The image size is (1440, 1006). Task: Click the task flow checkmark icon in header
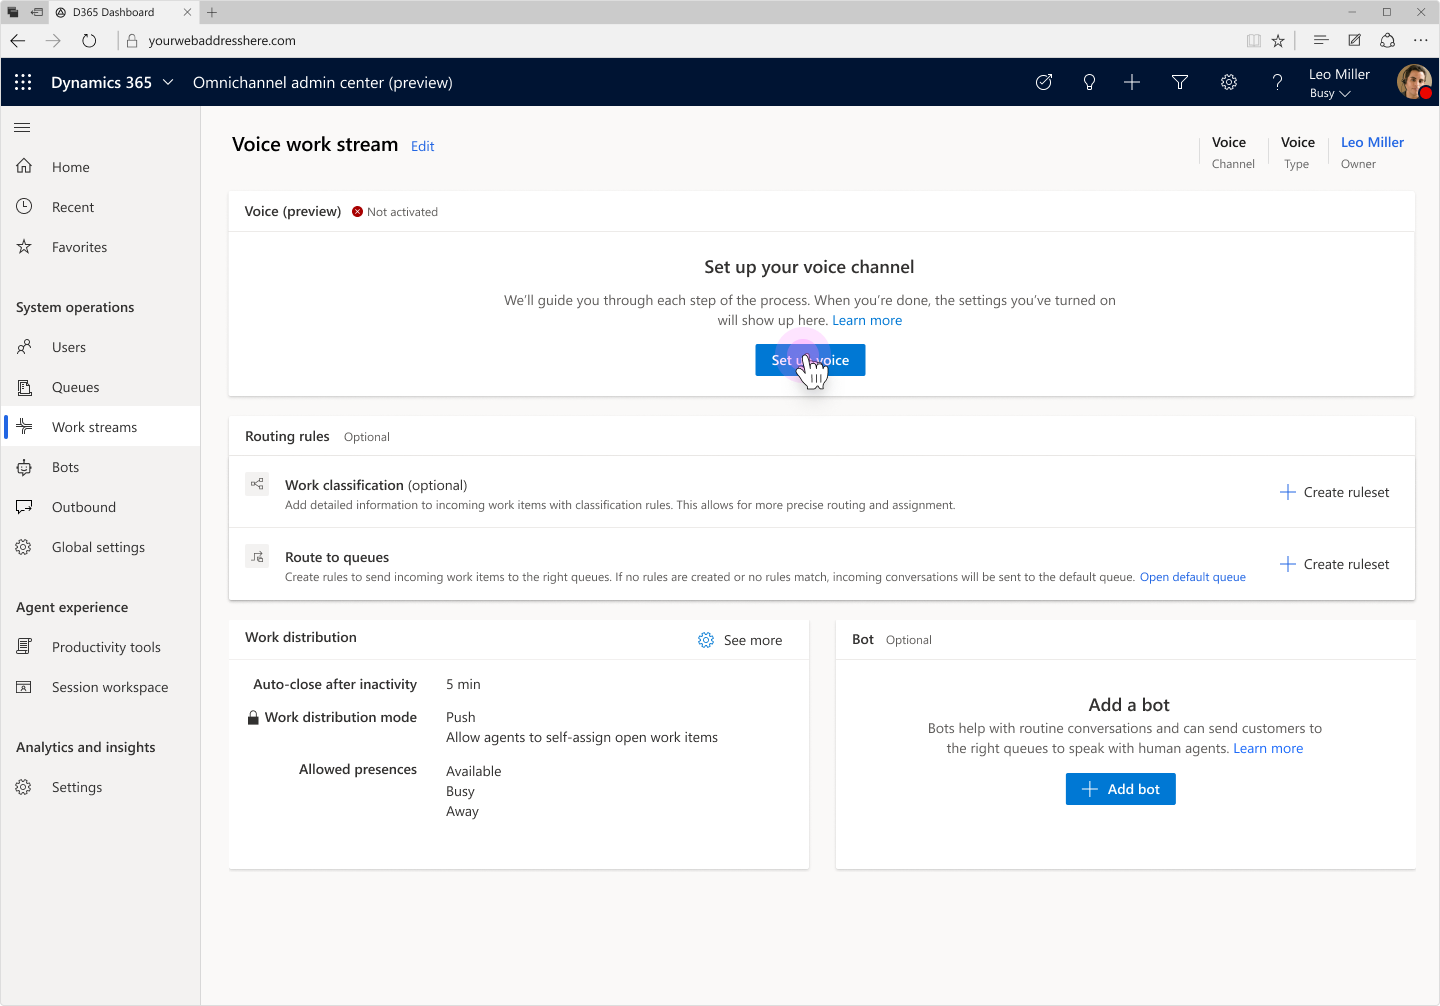(x=1044, y=82)
